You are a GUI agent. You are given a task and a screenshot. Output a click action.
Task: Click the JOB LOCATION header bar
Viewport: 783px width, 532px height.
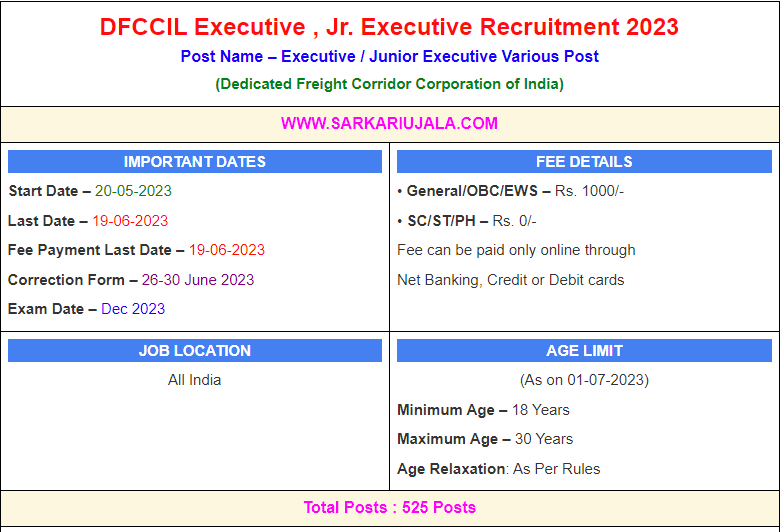[x=195, y=351]
